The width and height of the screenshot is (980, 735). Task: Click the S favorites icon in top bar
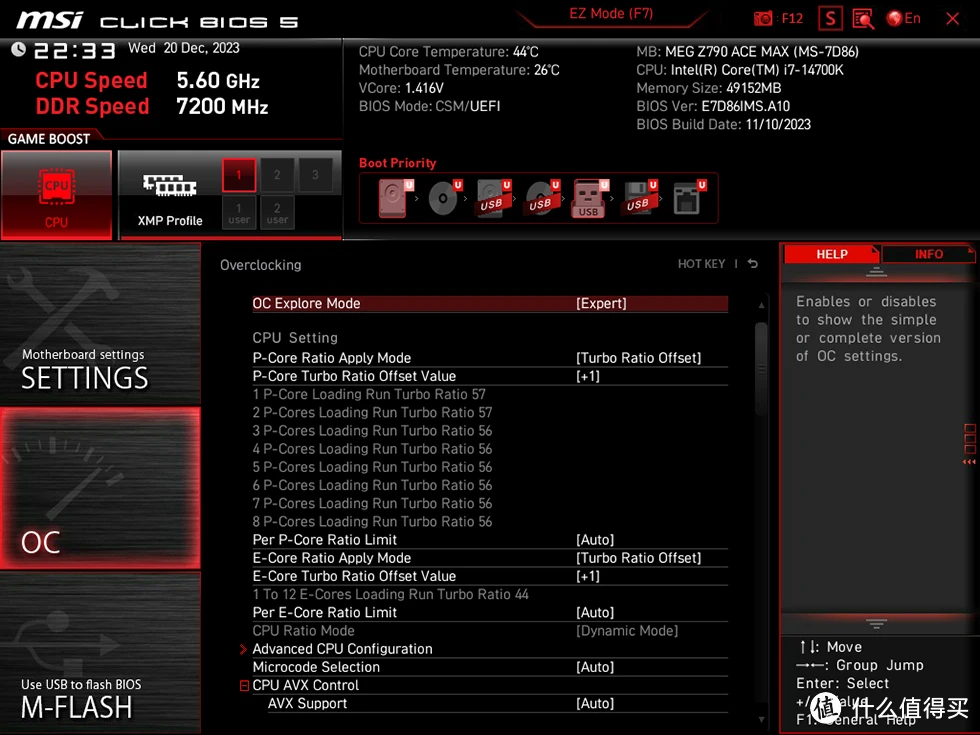tap(831, 19)
